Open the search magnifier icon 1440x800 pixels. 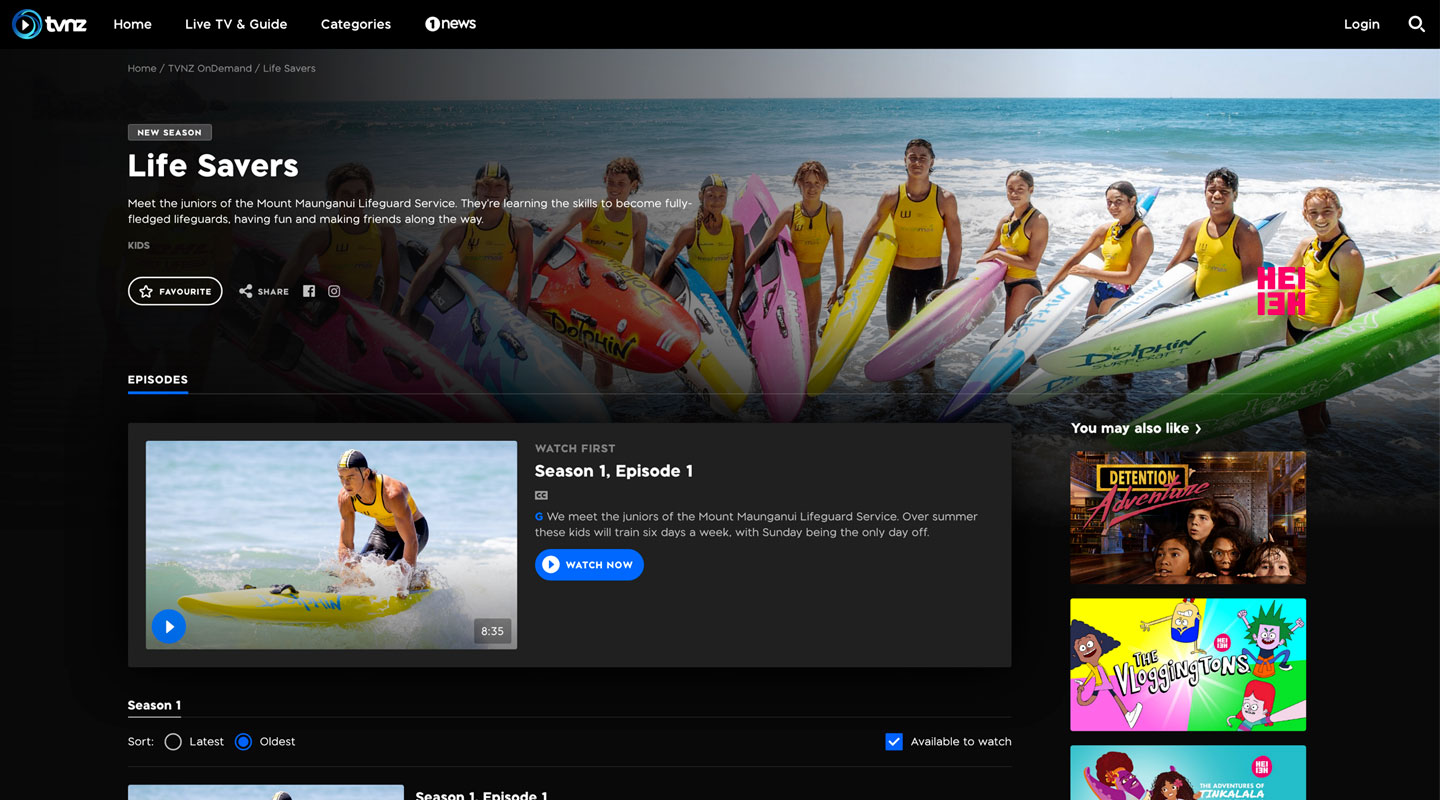point(1416,24)
